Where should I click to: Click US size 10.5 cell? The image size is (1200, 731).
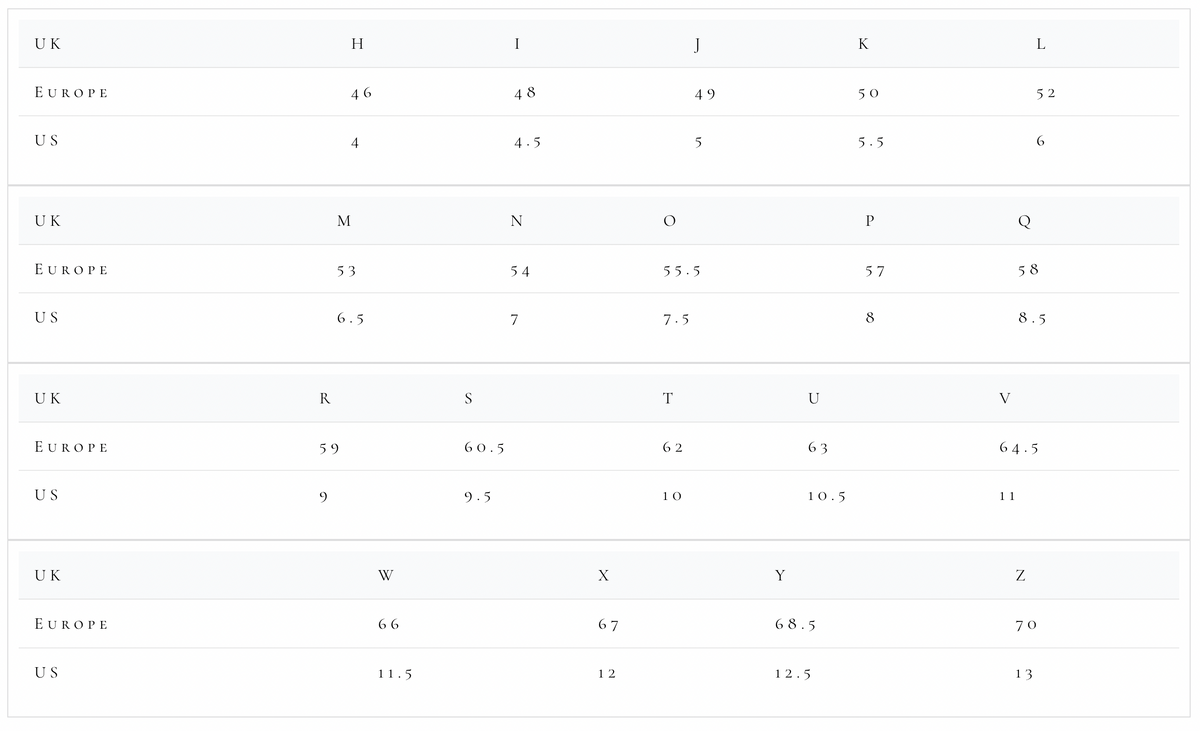click(827, 496)
